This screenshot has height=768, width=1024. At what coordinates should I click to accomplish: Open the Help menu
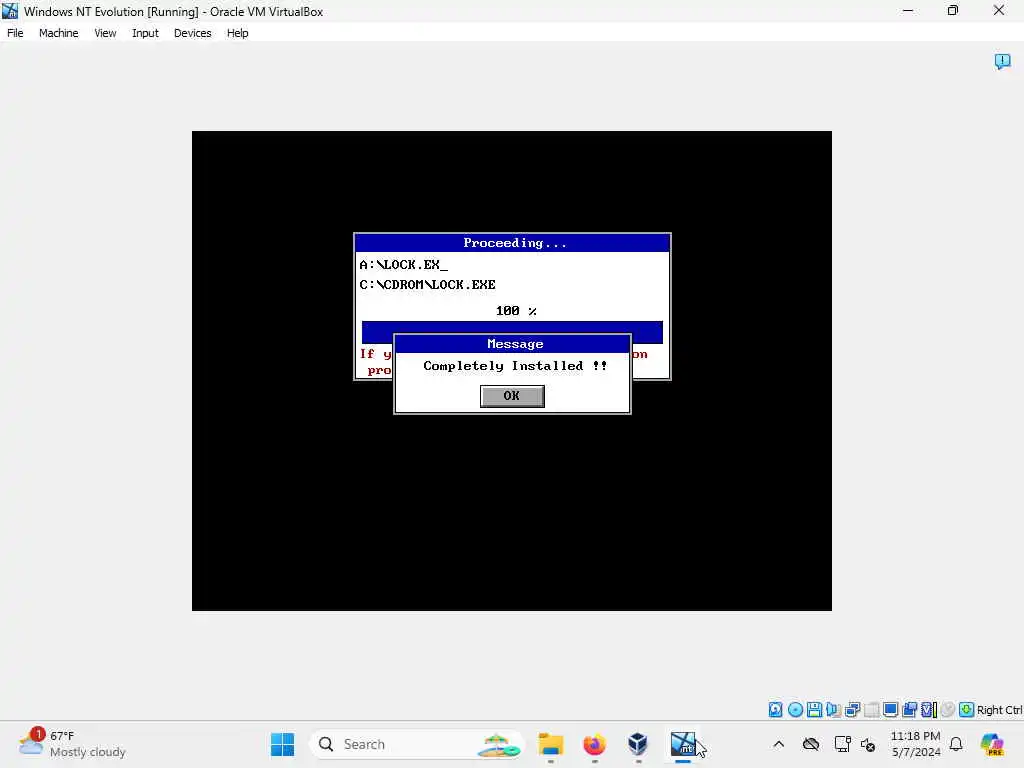point(238,33)
